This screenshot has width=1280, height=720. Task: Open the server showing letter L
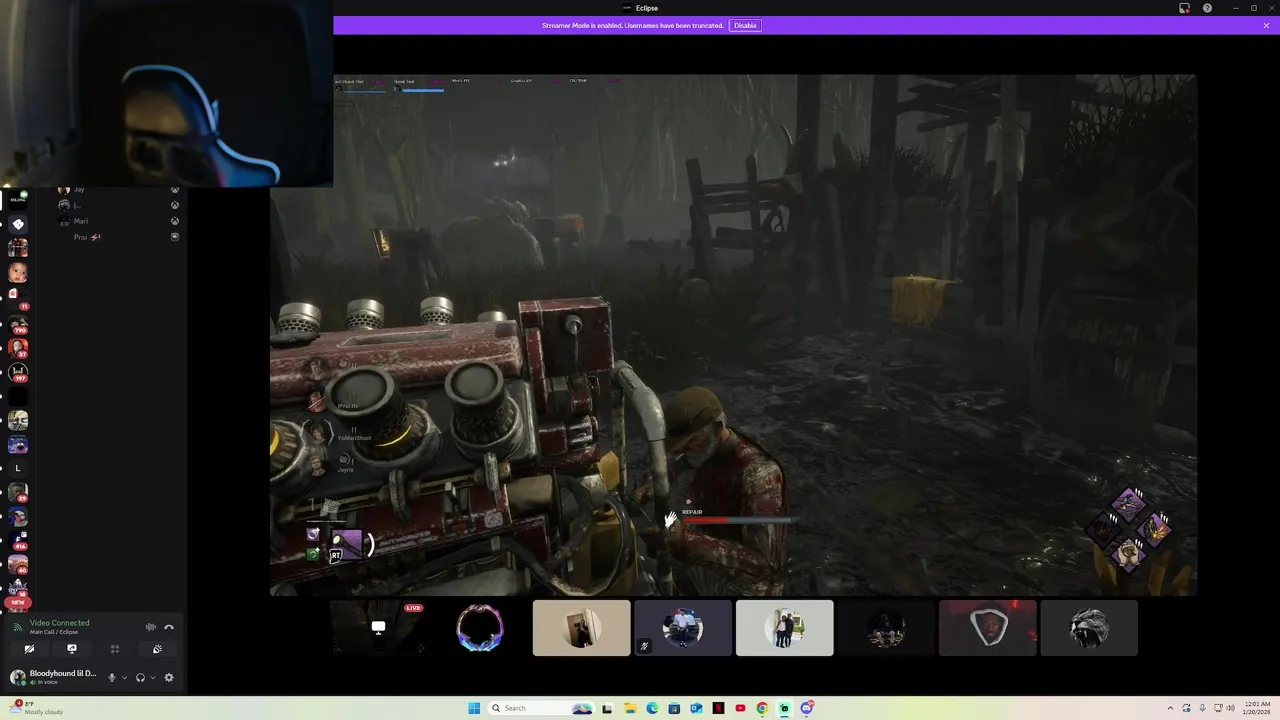click(18, 468)
